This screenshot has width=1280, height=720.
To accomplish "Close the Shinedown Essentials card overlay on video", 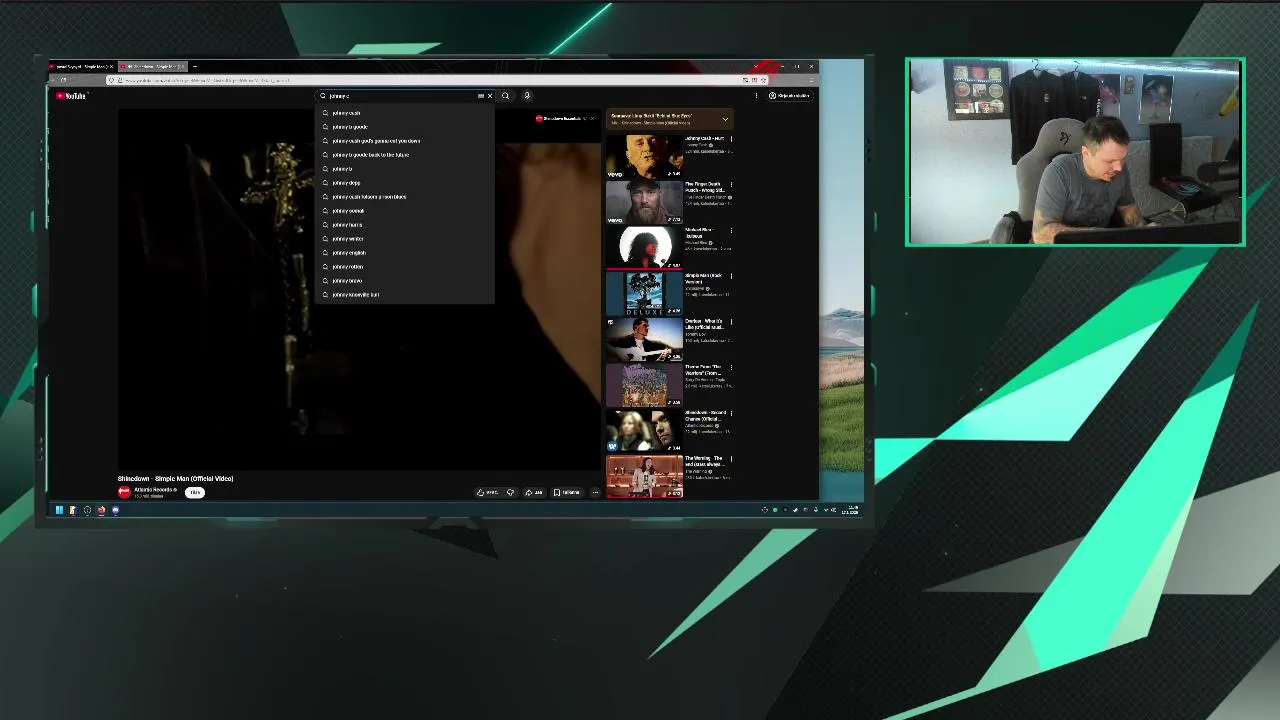I will (592, 119).
